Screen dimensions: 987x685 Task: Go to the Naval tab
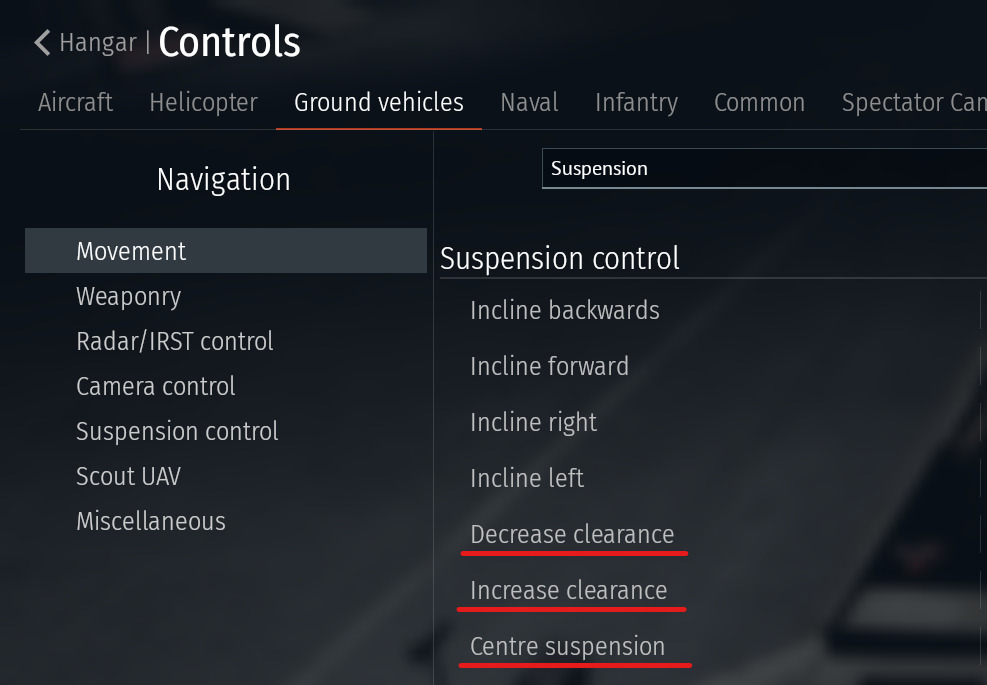529,103
